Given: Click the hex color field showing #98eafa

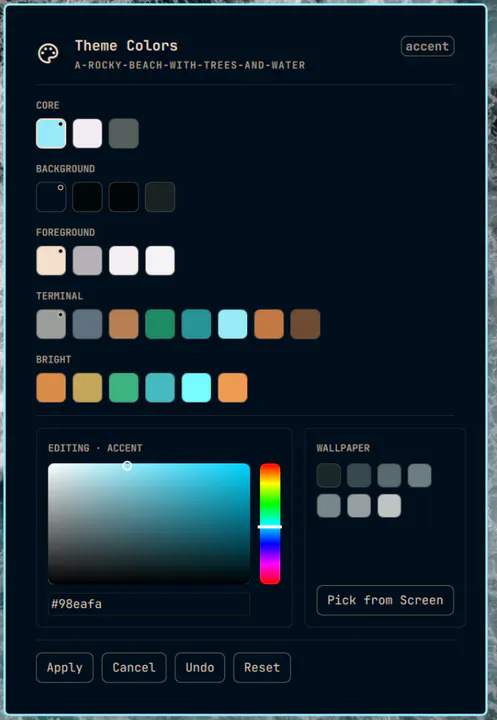Looking at the screenshot, I should 149,604.
